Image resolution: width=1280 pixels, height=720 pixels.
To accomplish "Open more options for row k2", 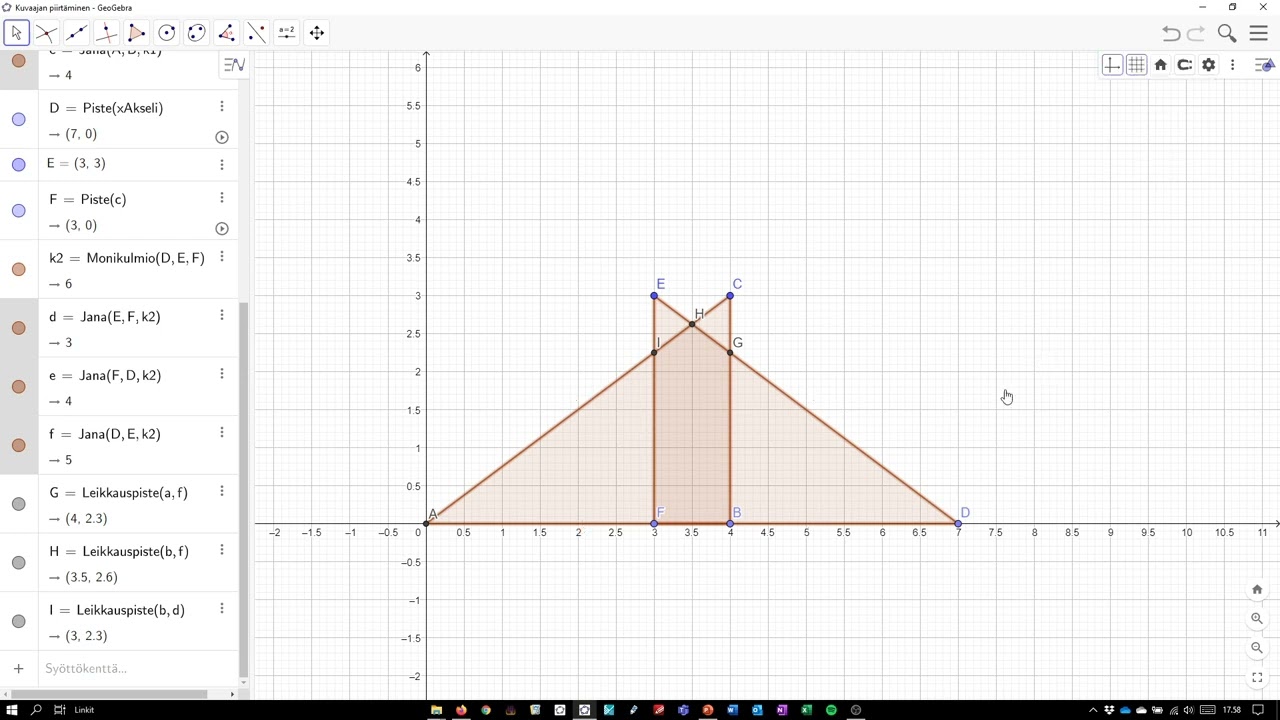I will tap(222, 257).
